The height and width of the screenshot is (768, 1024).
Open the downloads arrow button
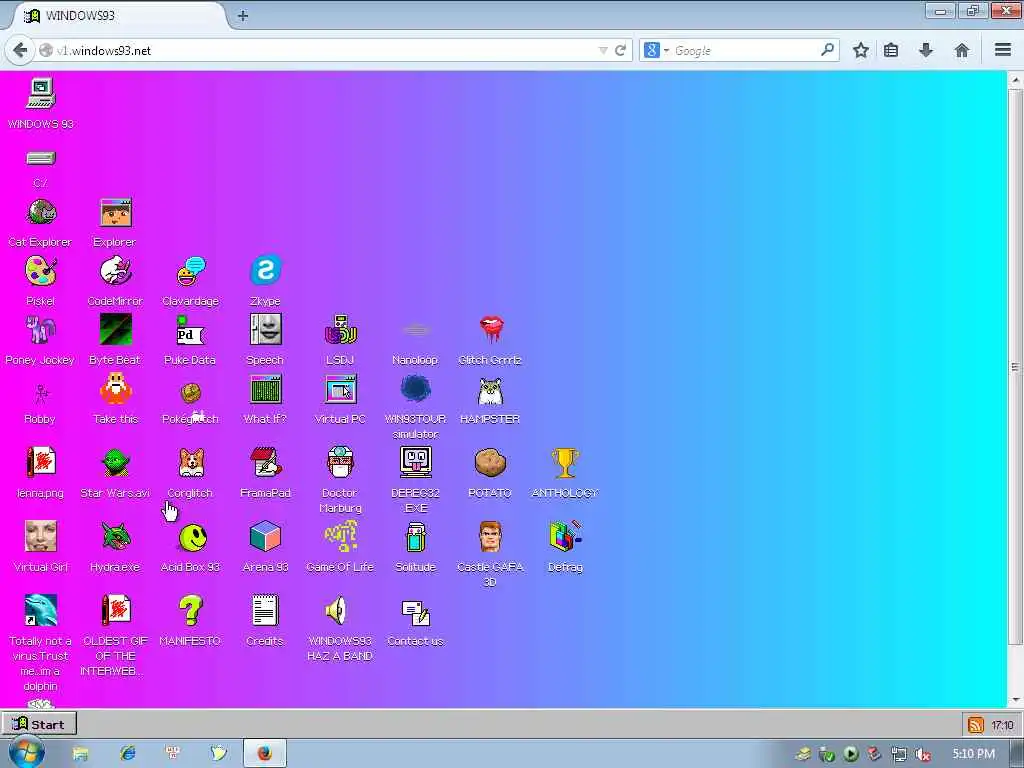(x=925, y=50)
